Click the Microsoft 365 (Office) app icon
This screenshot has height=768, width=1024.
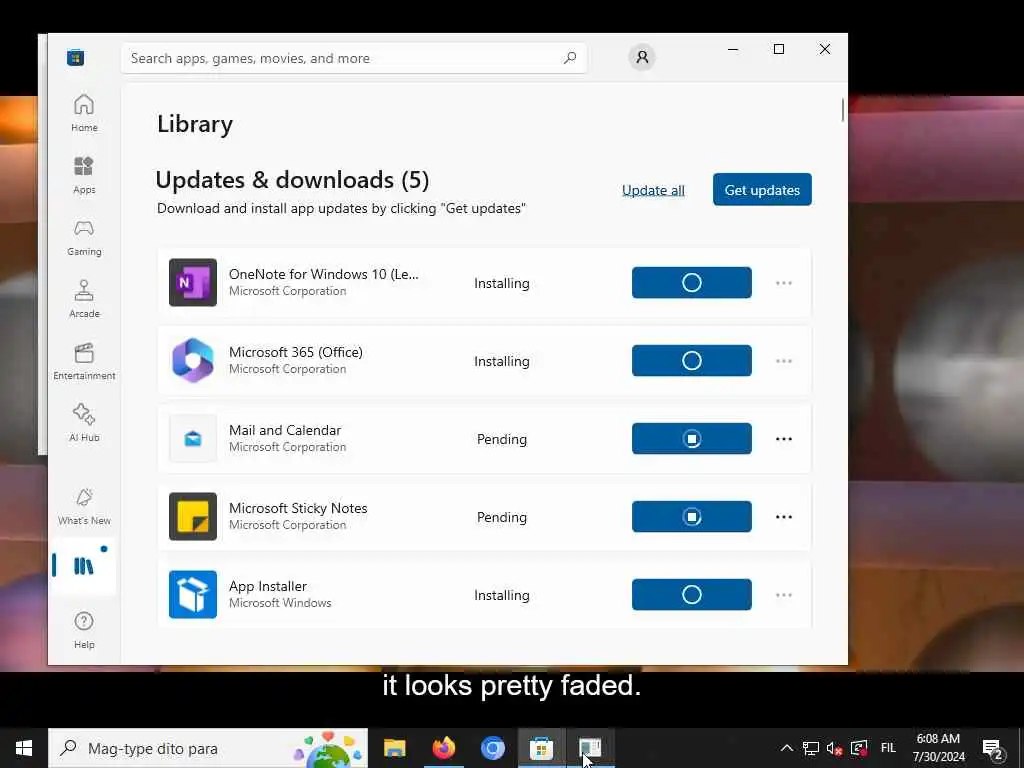193,360
